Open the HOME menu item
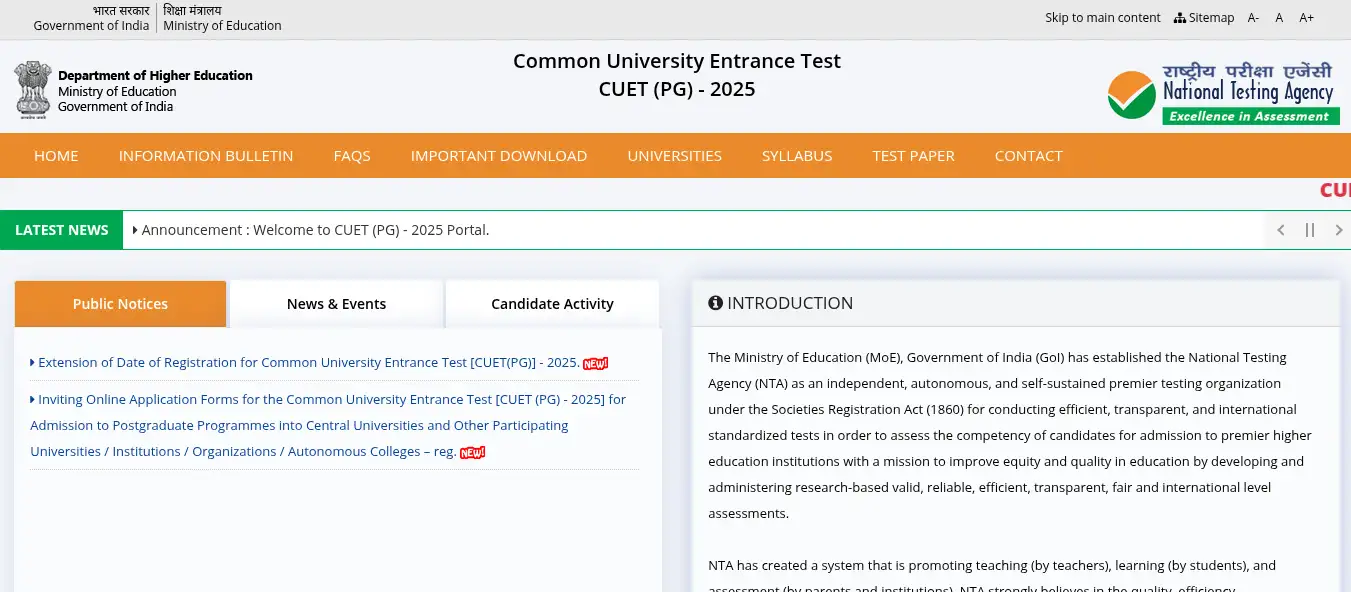Screen dimensions: 1351x592 (x=56, y=156)
